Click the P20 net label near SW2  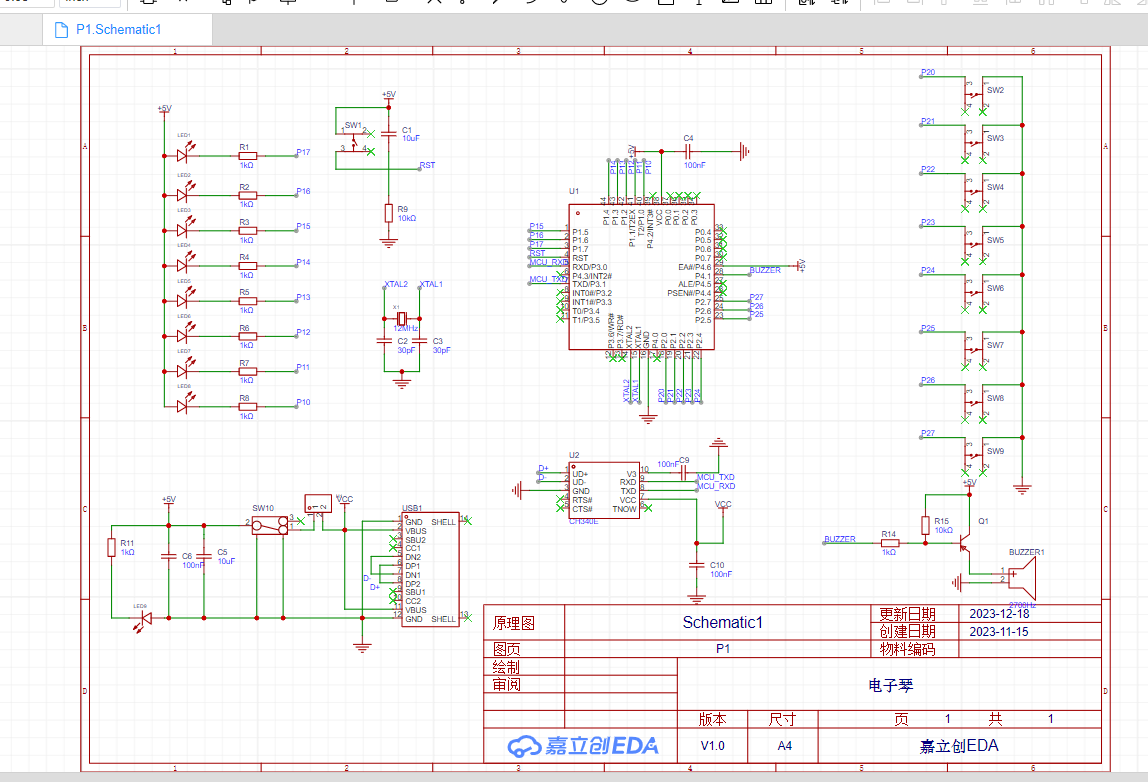(928, 72)
